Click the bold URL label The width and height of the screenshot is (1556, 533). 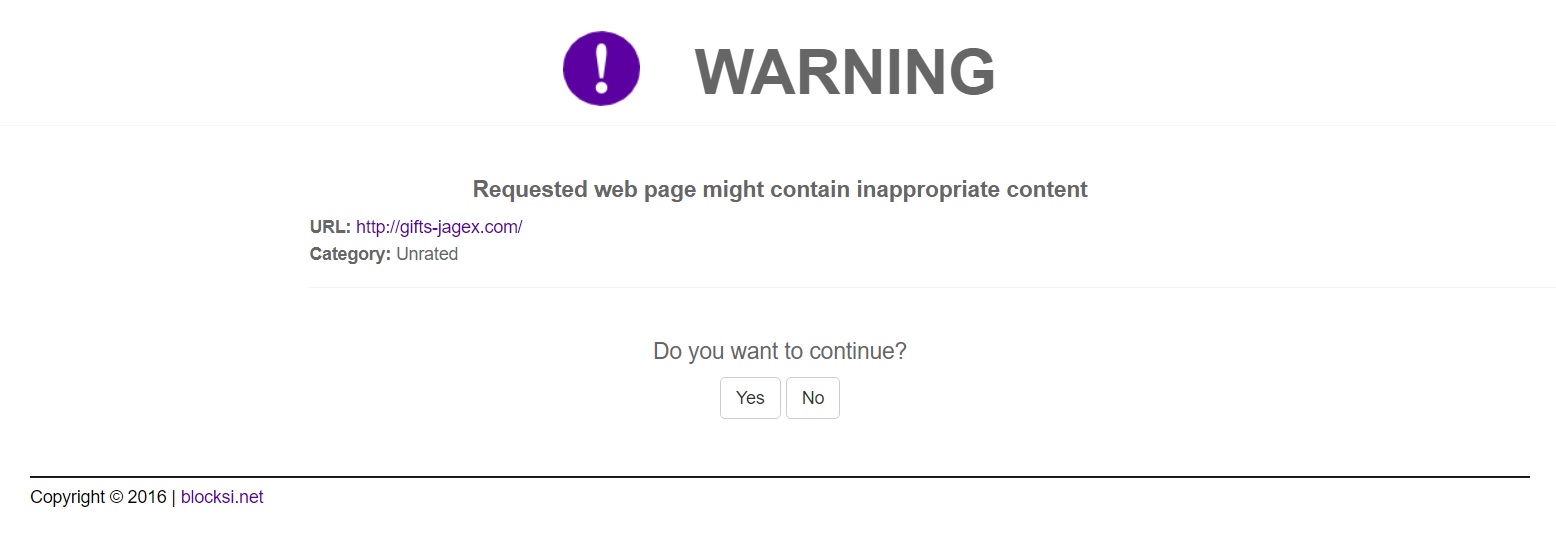(x=330, y=227)
